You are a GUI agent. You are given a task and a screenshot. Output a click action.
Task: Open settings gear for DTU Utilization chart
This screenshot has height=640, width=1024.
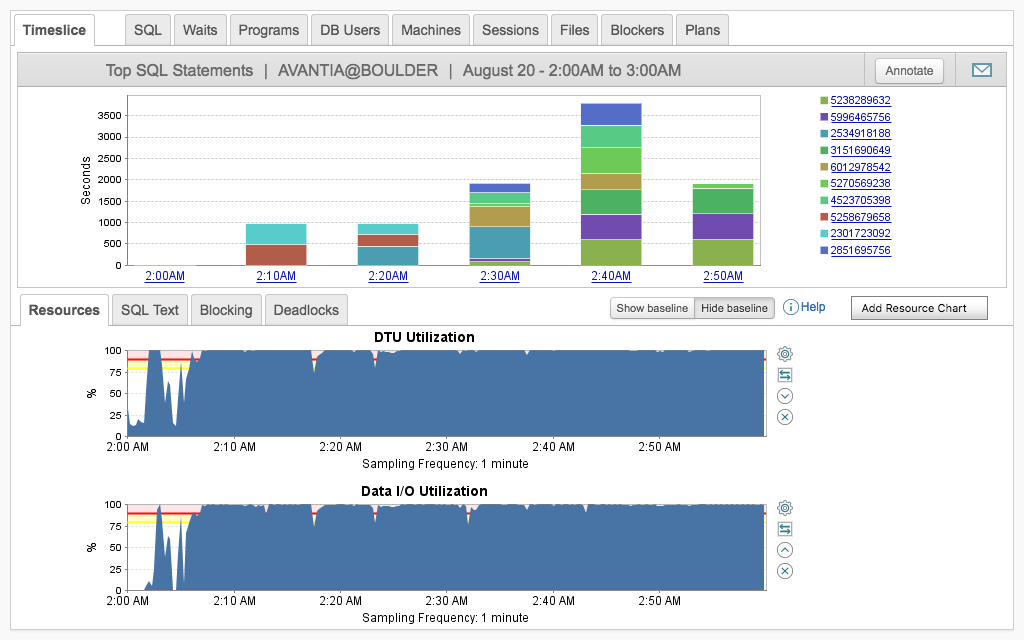point(784,353)
